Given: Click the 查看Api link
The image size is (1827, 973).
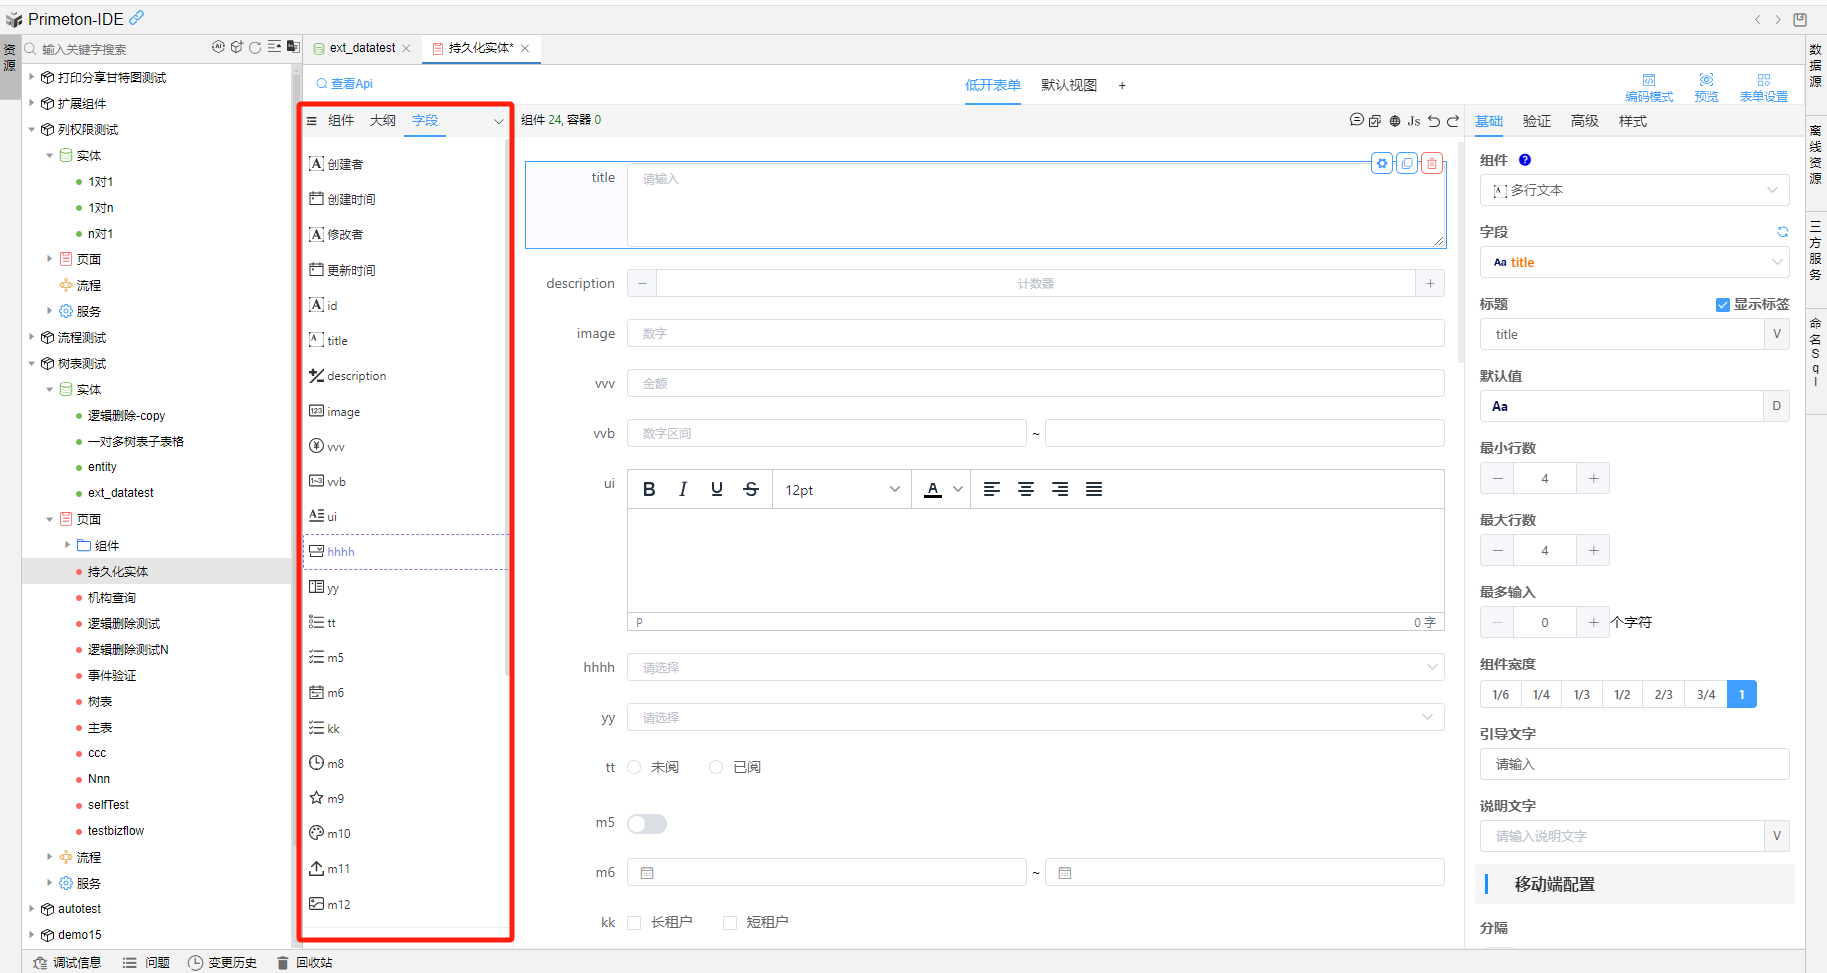Looking at the screenshot, I should pyautogui.click(x=345, y=84).
